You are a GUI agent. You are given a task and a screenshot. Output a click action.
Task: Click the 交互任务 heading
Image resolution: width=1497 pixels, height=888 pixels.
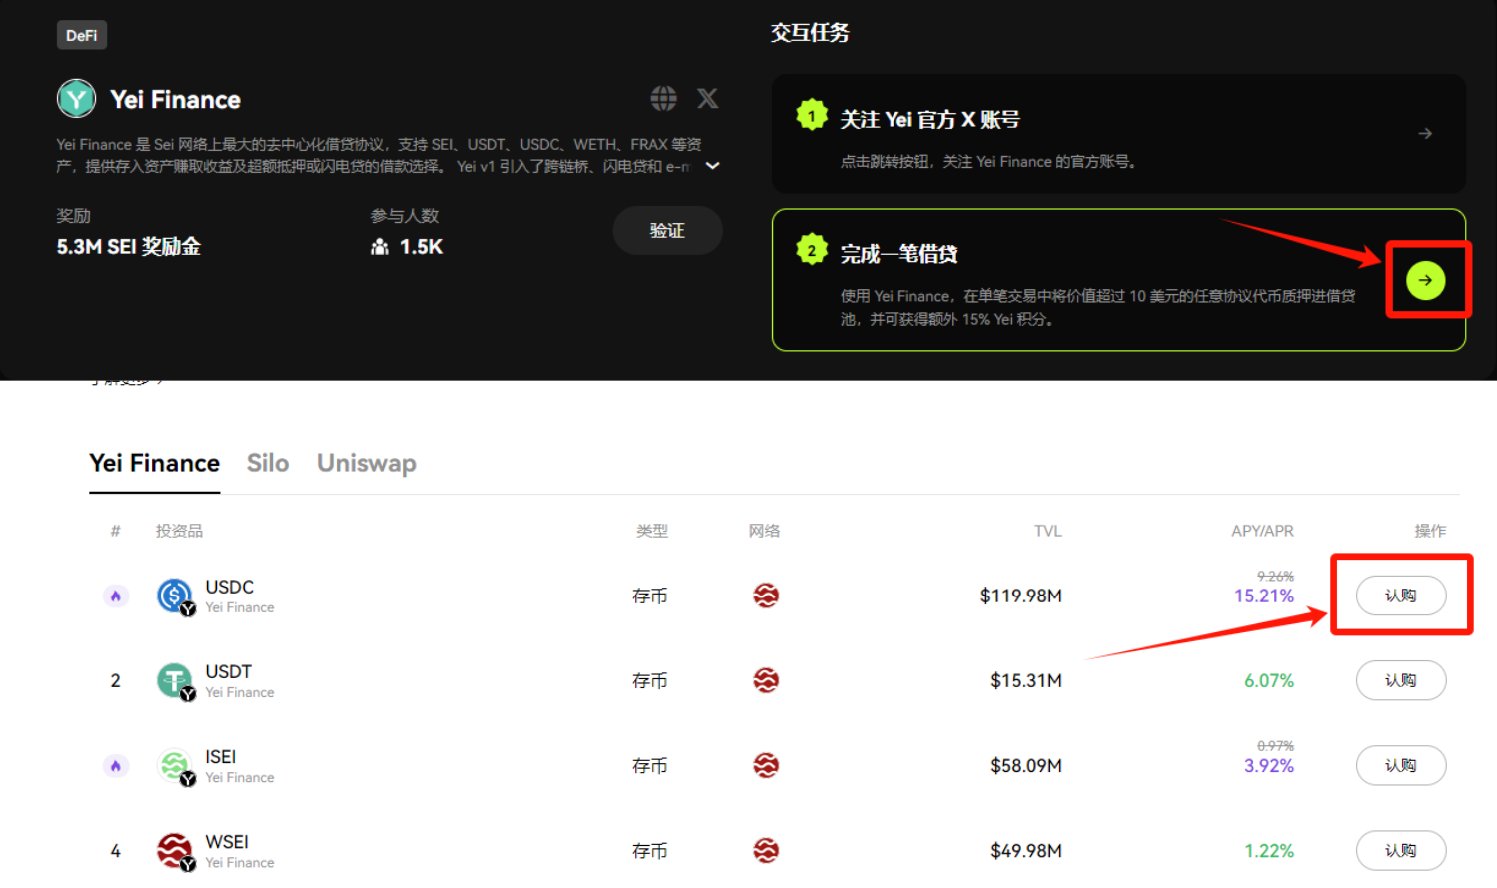coord(810,33)
